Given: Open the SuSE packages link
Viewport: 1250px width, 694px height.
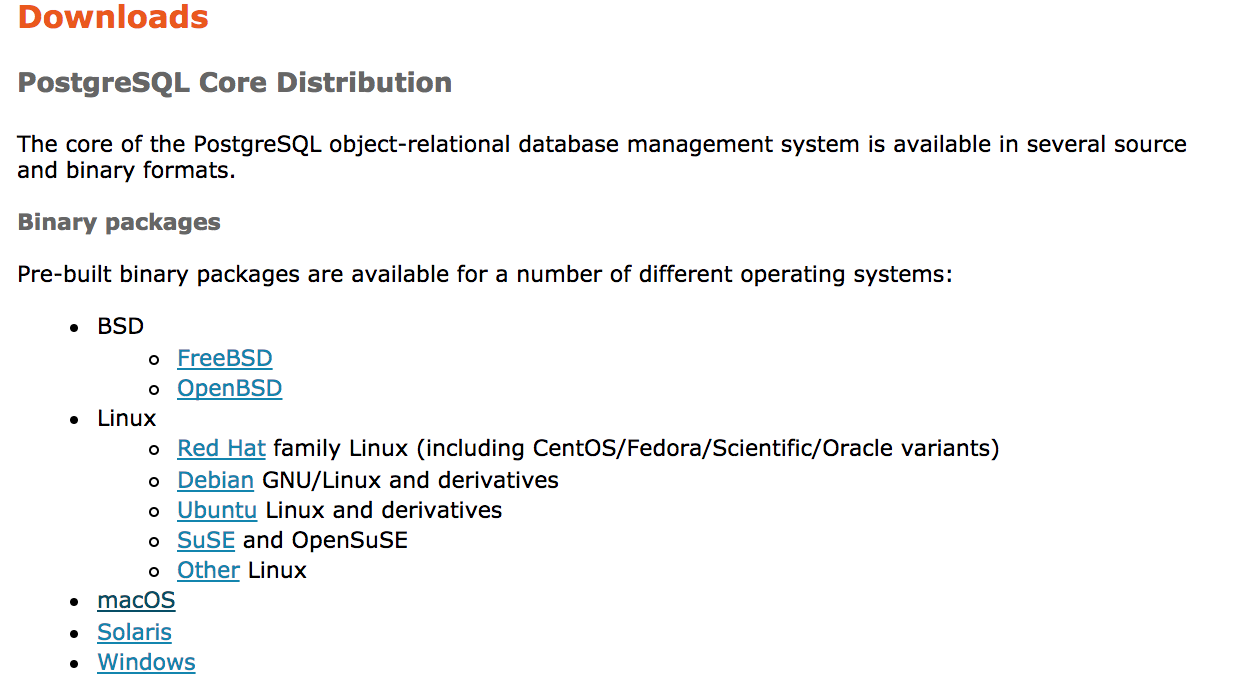Looking at the screenshot, I should click(205, 540).
